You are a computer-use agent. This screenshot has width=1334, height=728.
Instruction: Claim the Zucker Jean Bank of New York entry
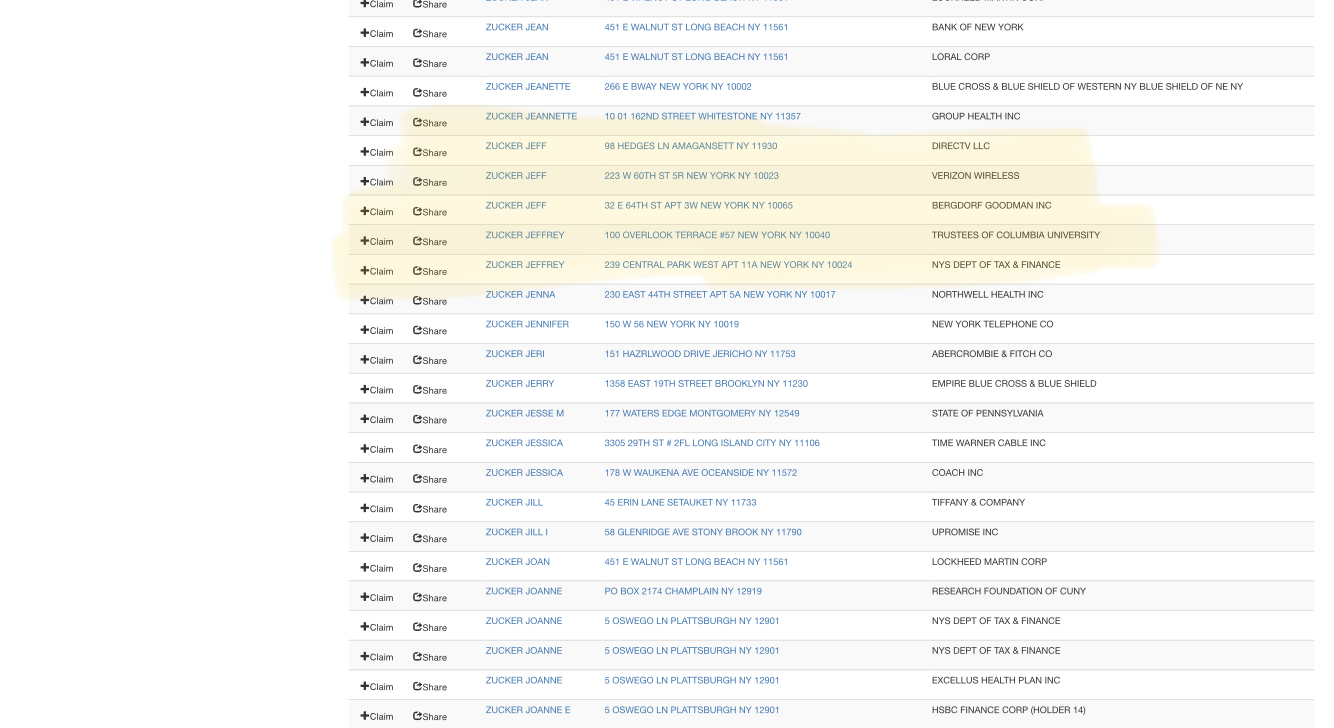(377, 34)
